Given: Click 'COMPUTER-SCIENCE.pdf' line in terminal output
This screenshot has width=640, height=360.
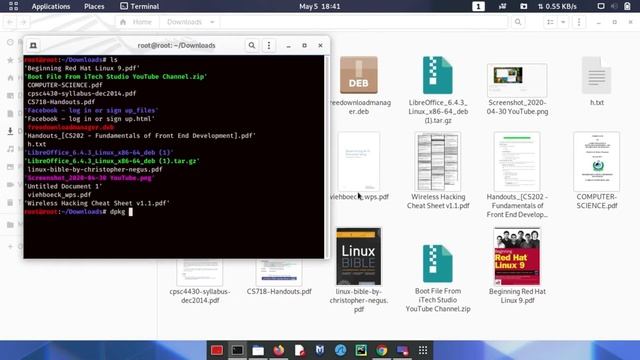Looking at the screenshot, I should click(x=64, y=85).
